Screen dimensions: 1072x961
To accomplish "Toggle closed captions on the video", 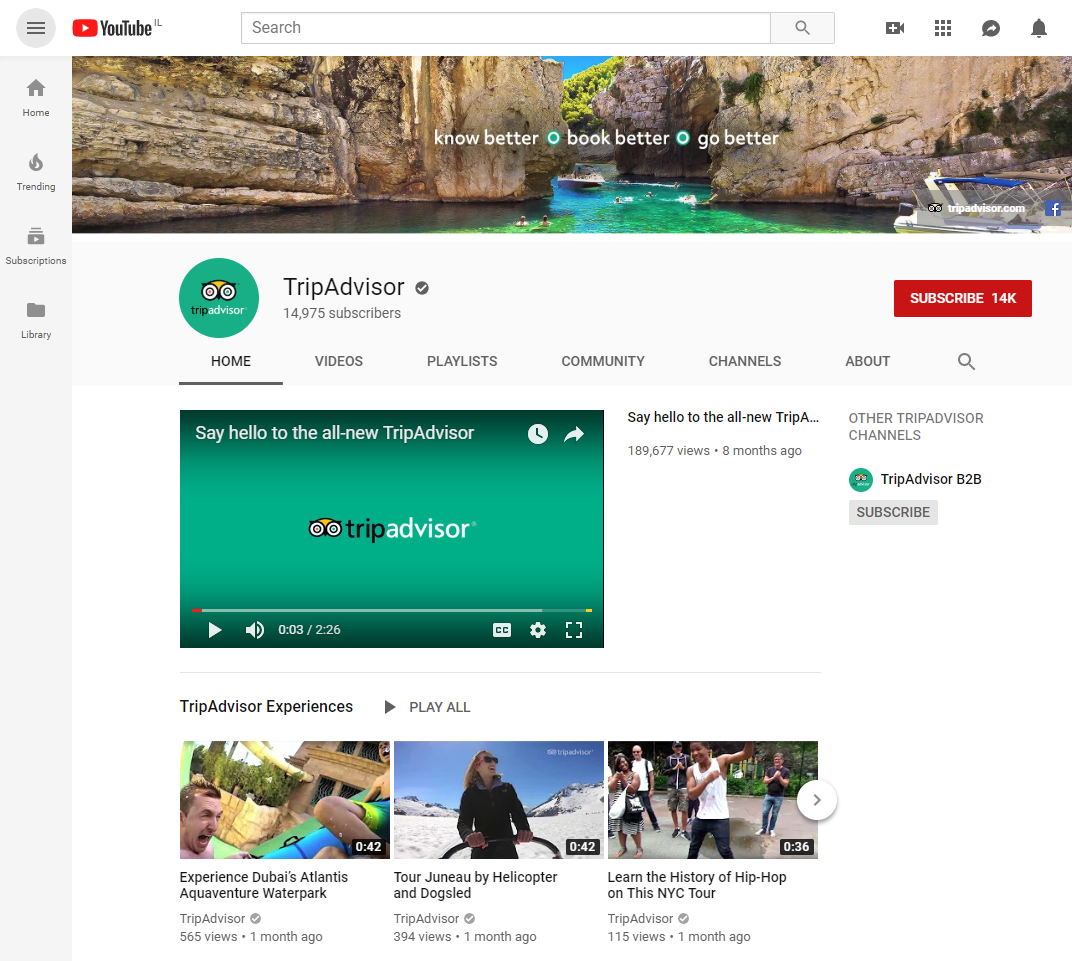I will pyautogui.click(x=502, y=630).
